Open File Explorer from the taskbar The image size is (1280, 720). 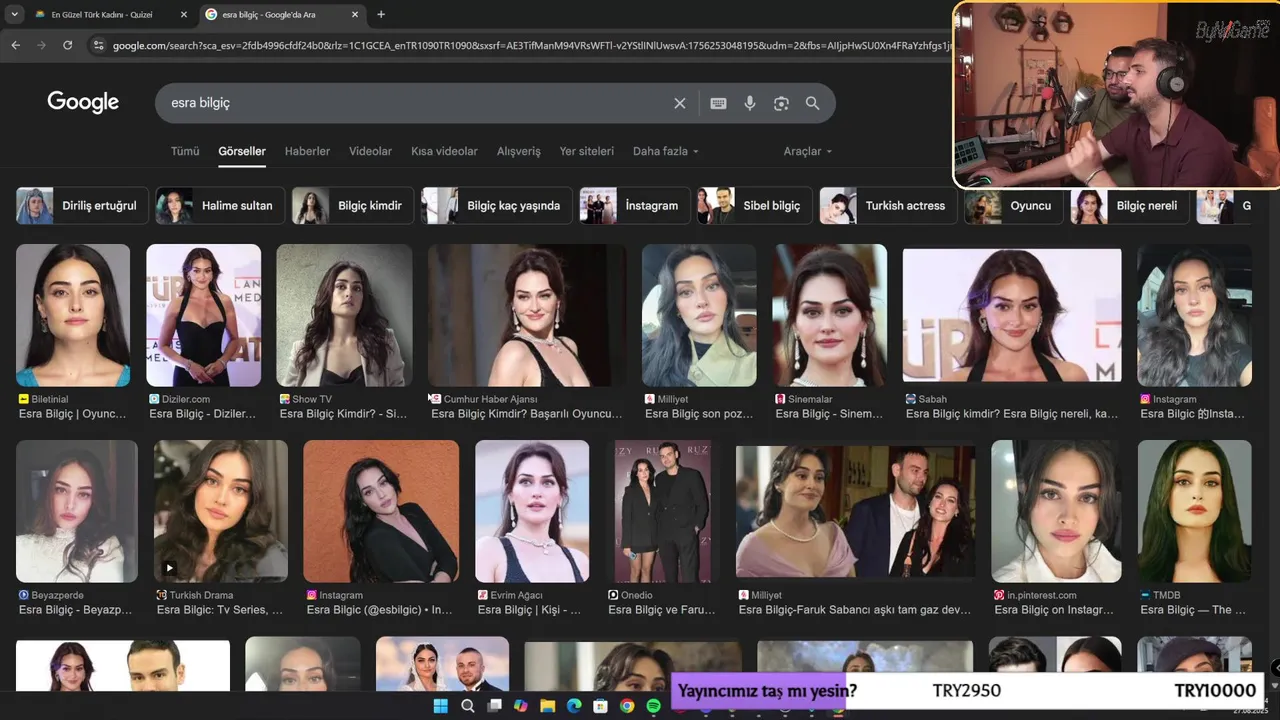[547, 706]
